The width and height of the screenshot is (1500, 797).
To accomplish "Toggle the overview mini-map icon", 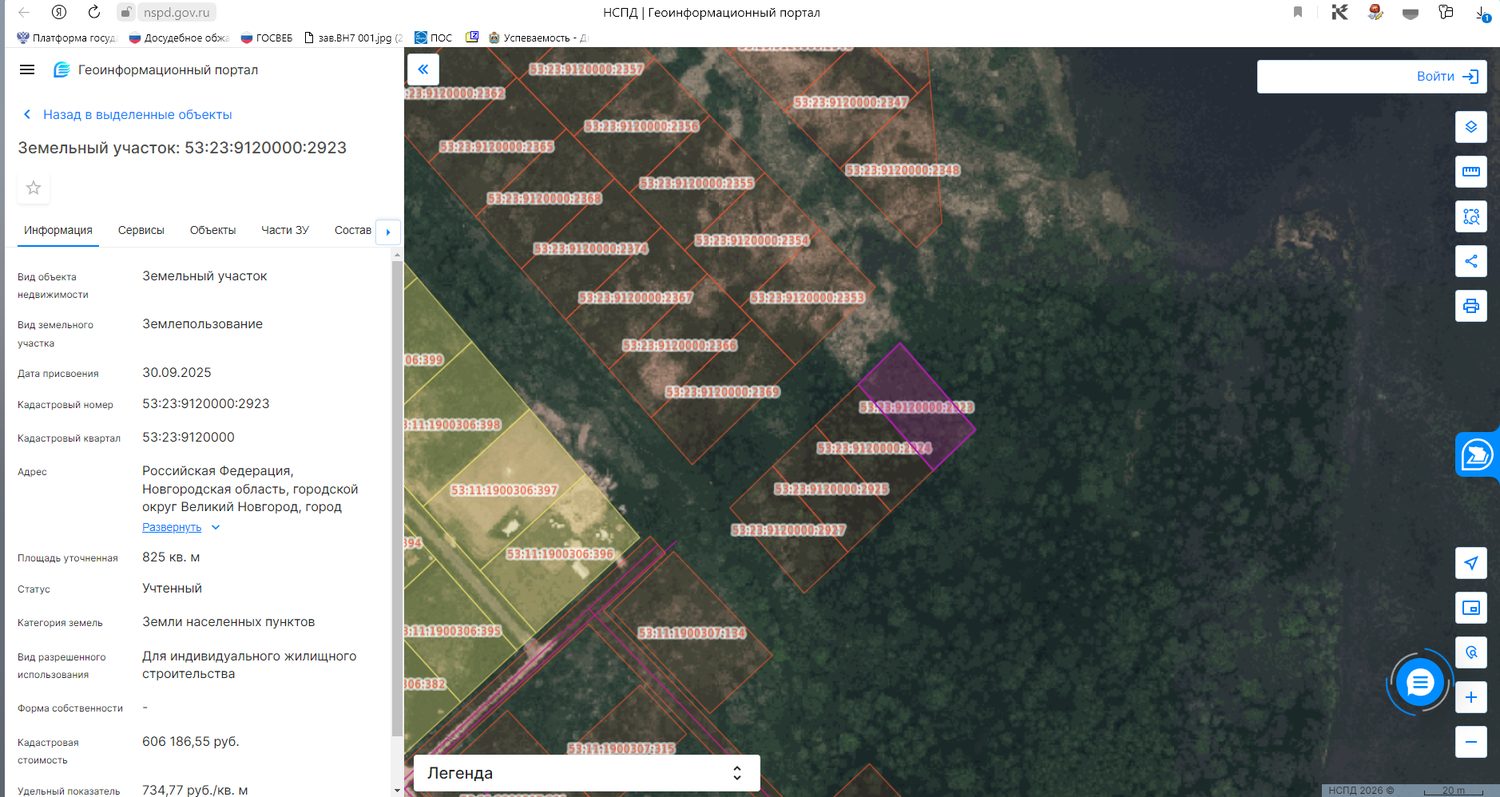I will [1471, 608].
